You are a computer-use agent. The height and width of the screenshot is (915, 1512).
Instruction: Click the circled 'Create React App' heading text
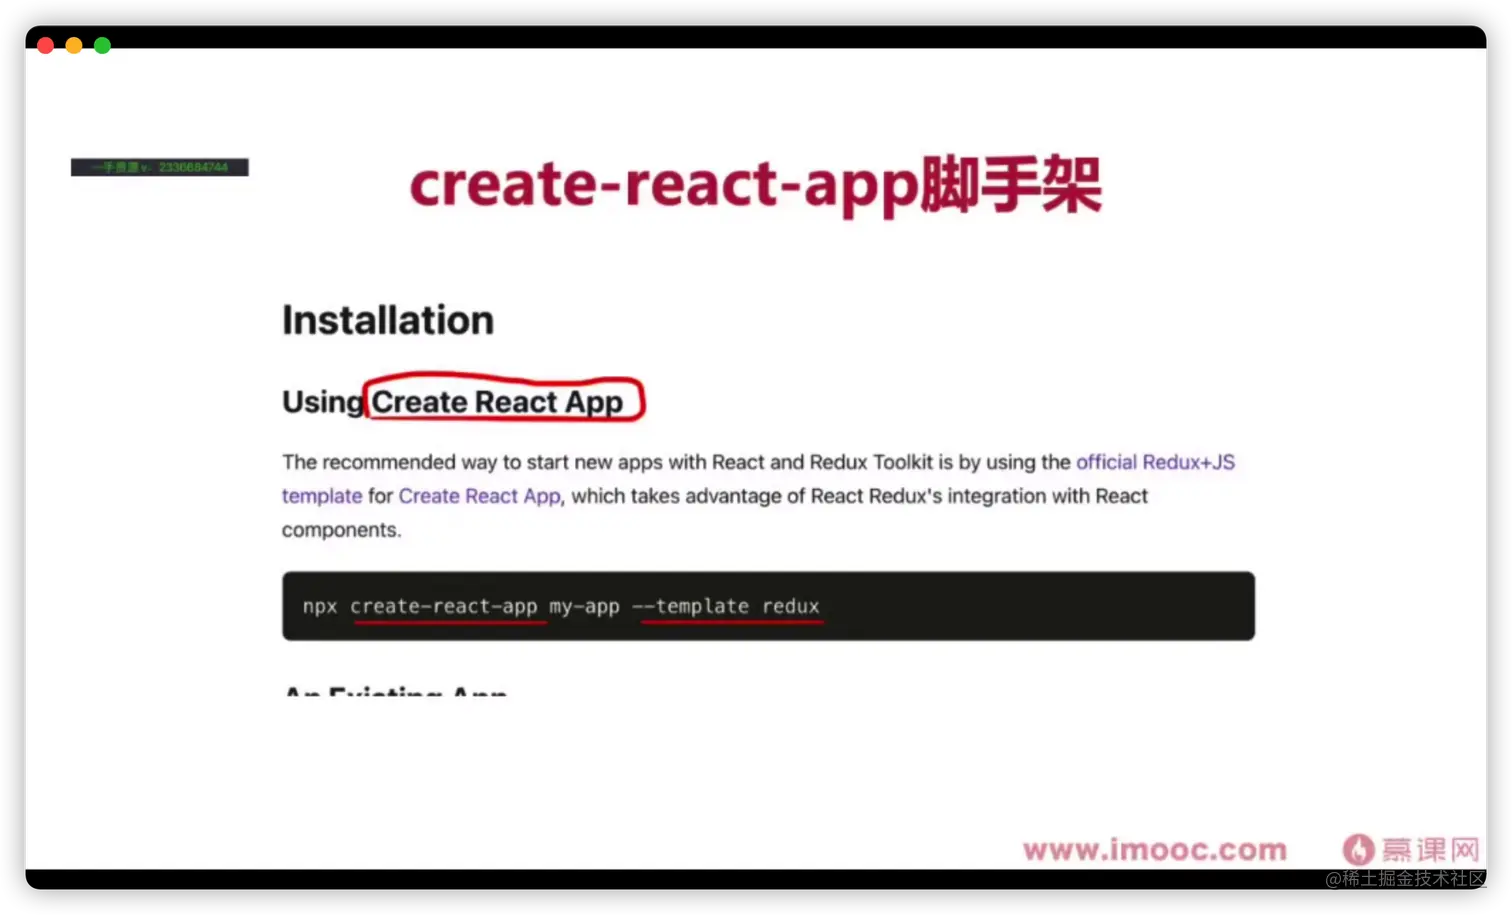click(497, 402)
